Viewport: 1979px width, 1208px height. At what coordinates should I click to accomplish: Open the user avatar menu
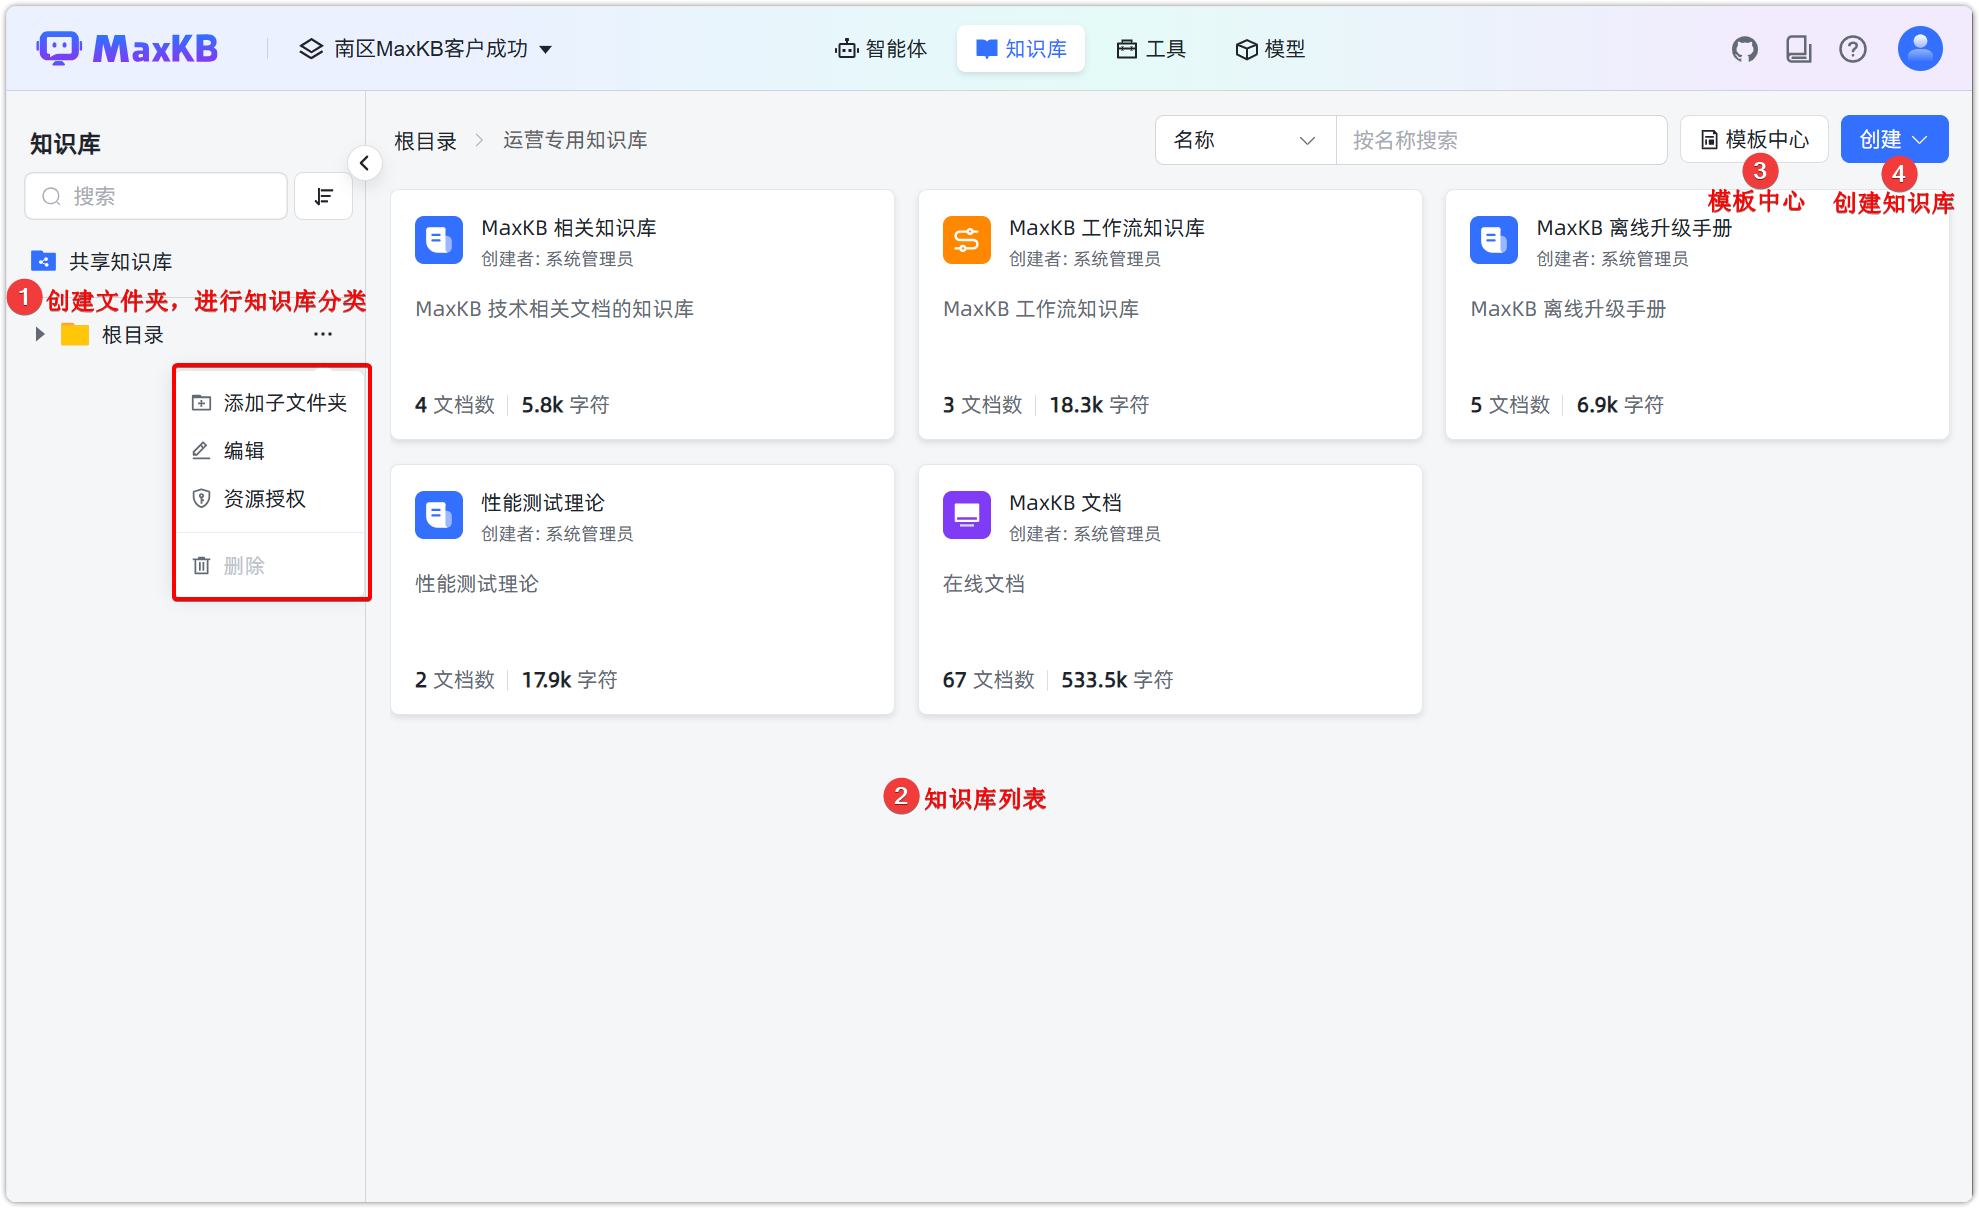1919,49
